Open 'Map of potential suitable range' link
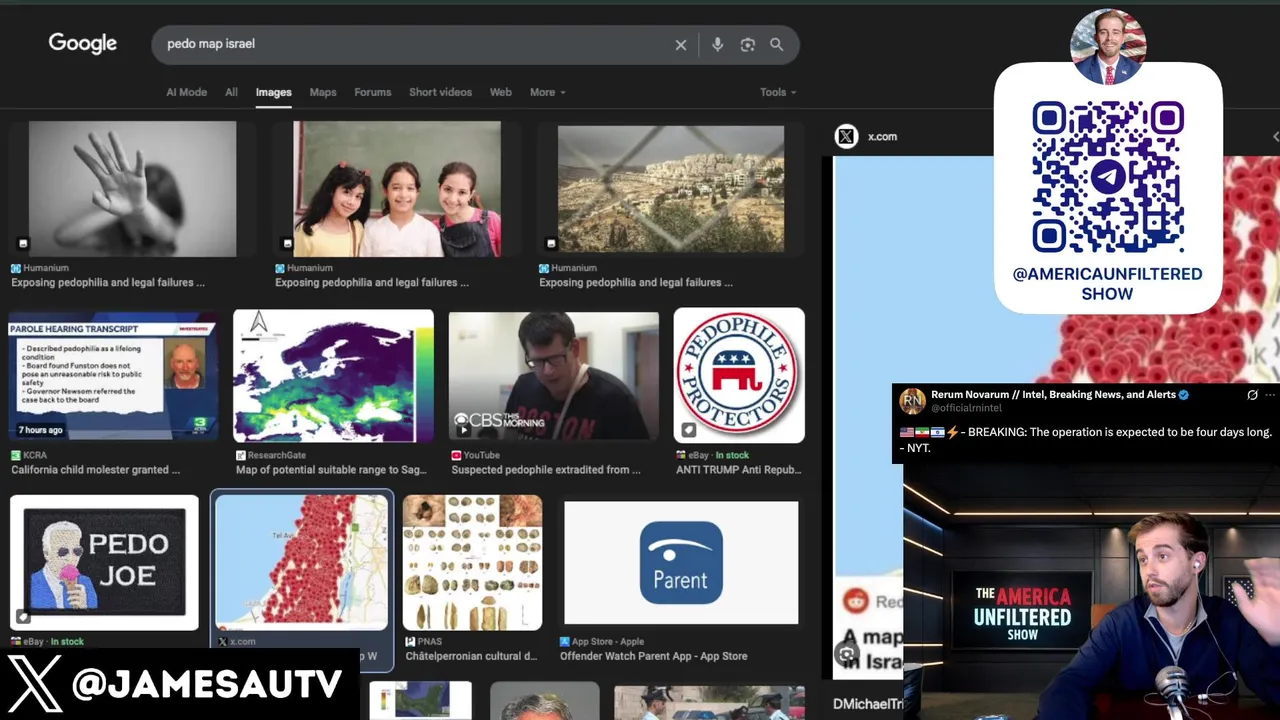The image size is (1280, 720). click(331, 470)
